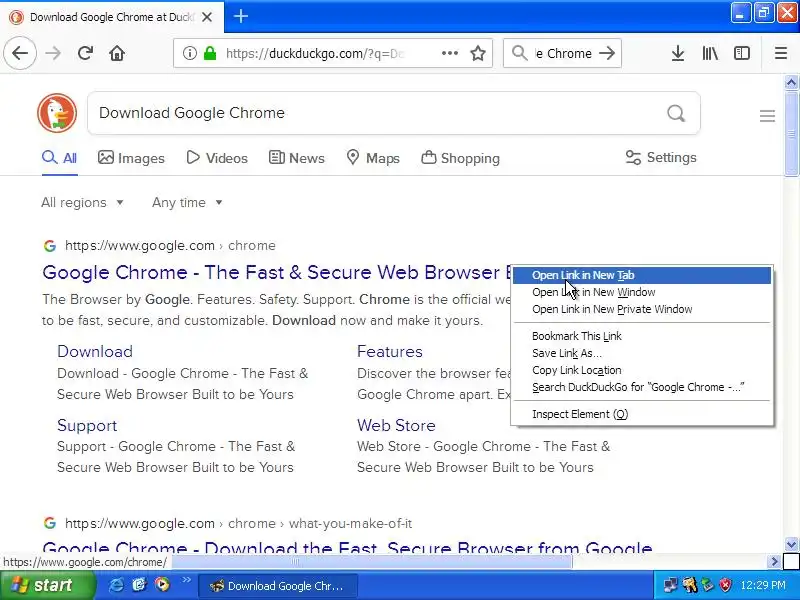Expand quick launch chevron in taskbar

click(186, 580)
